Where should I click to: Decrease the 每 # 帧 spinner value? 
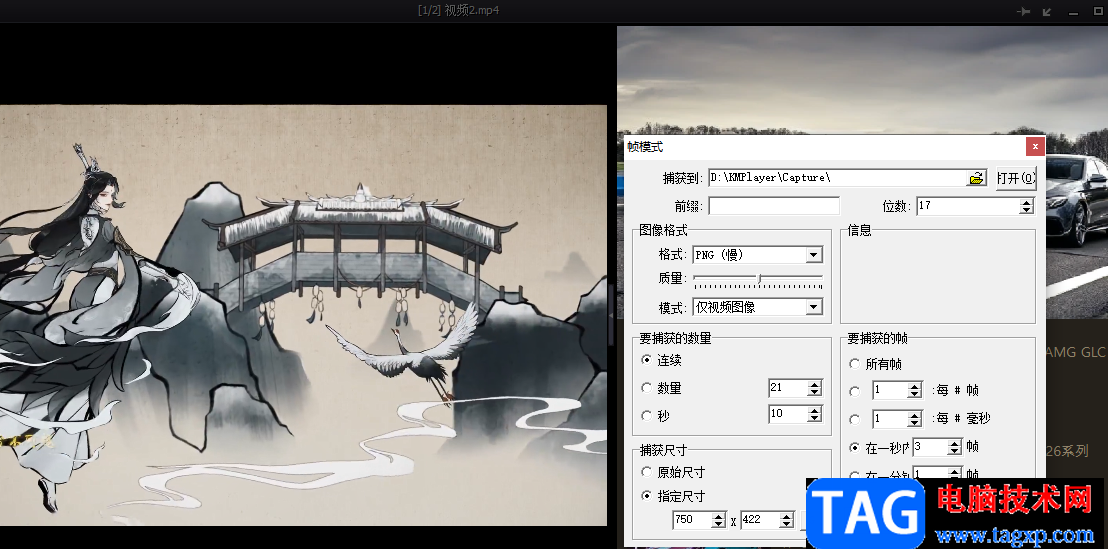tap(915, 395)
